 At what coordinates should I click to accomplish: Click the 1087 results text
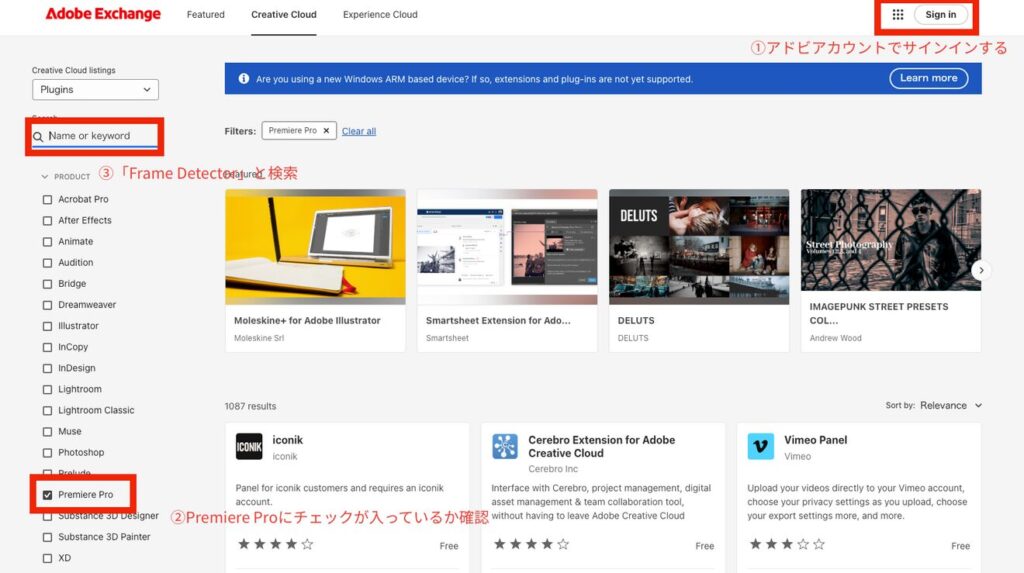click(250, 406)
